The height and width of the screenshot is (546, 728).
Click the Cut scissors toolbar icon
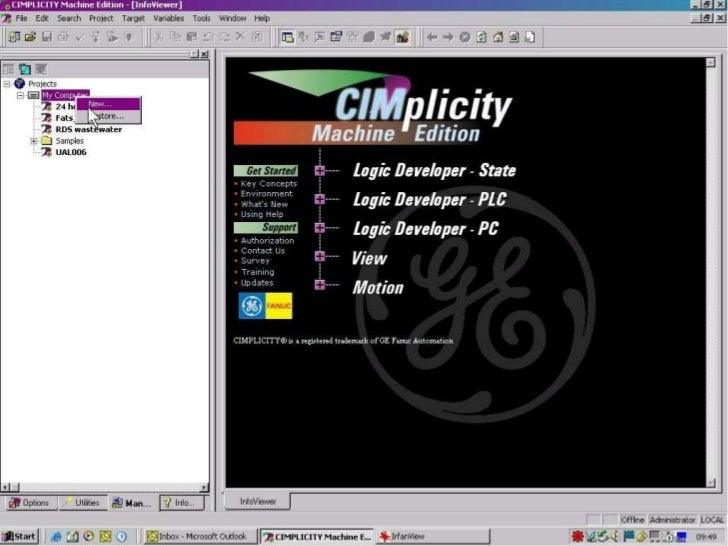(x=159, y=37)
